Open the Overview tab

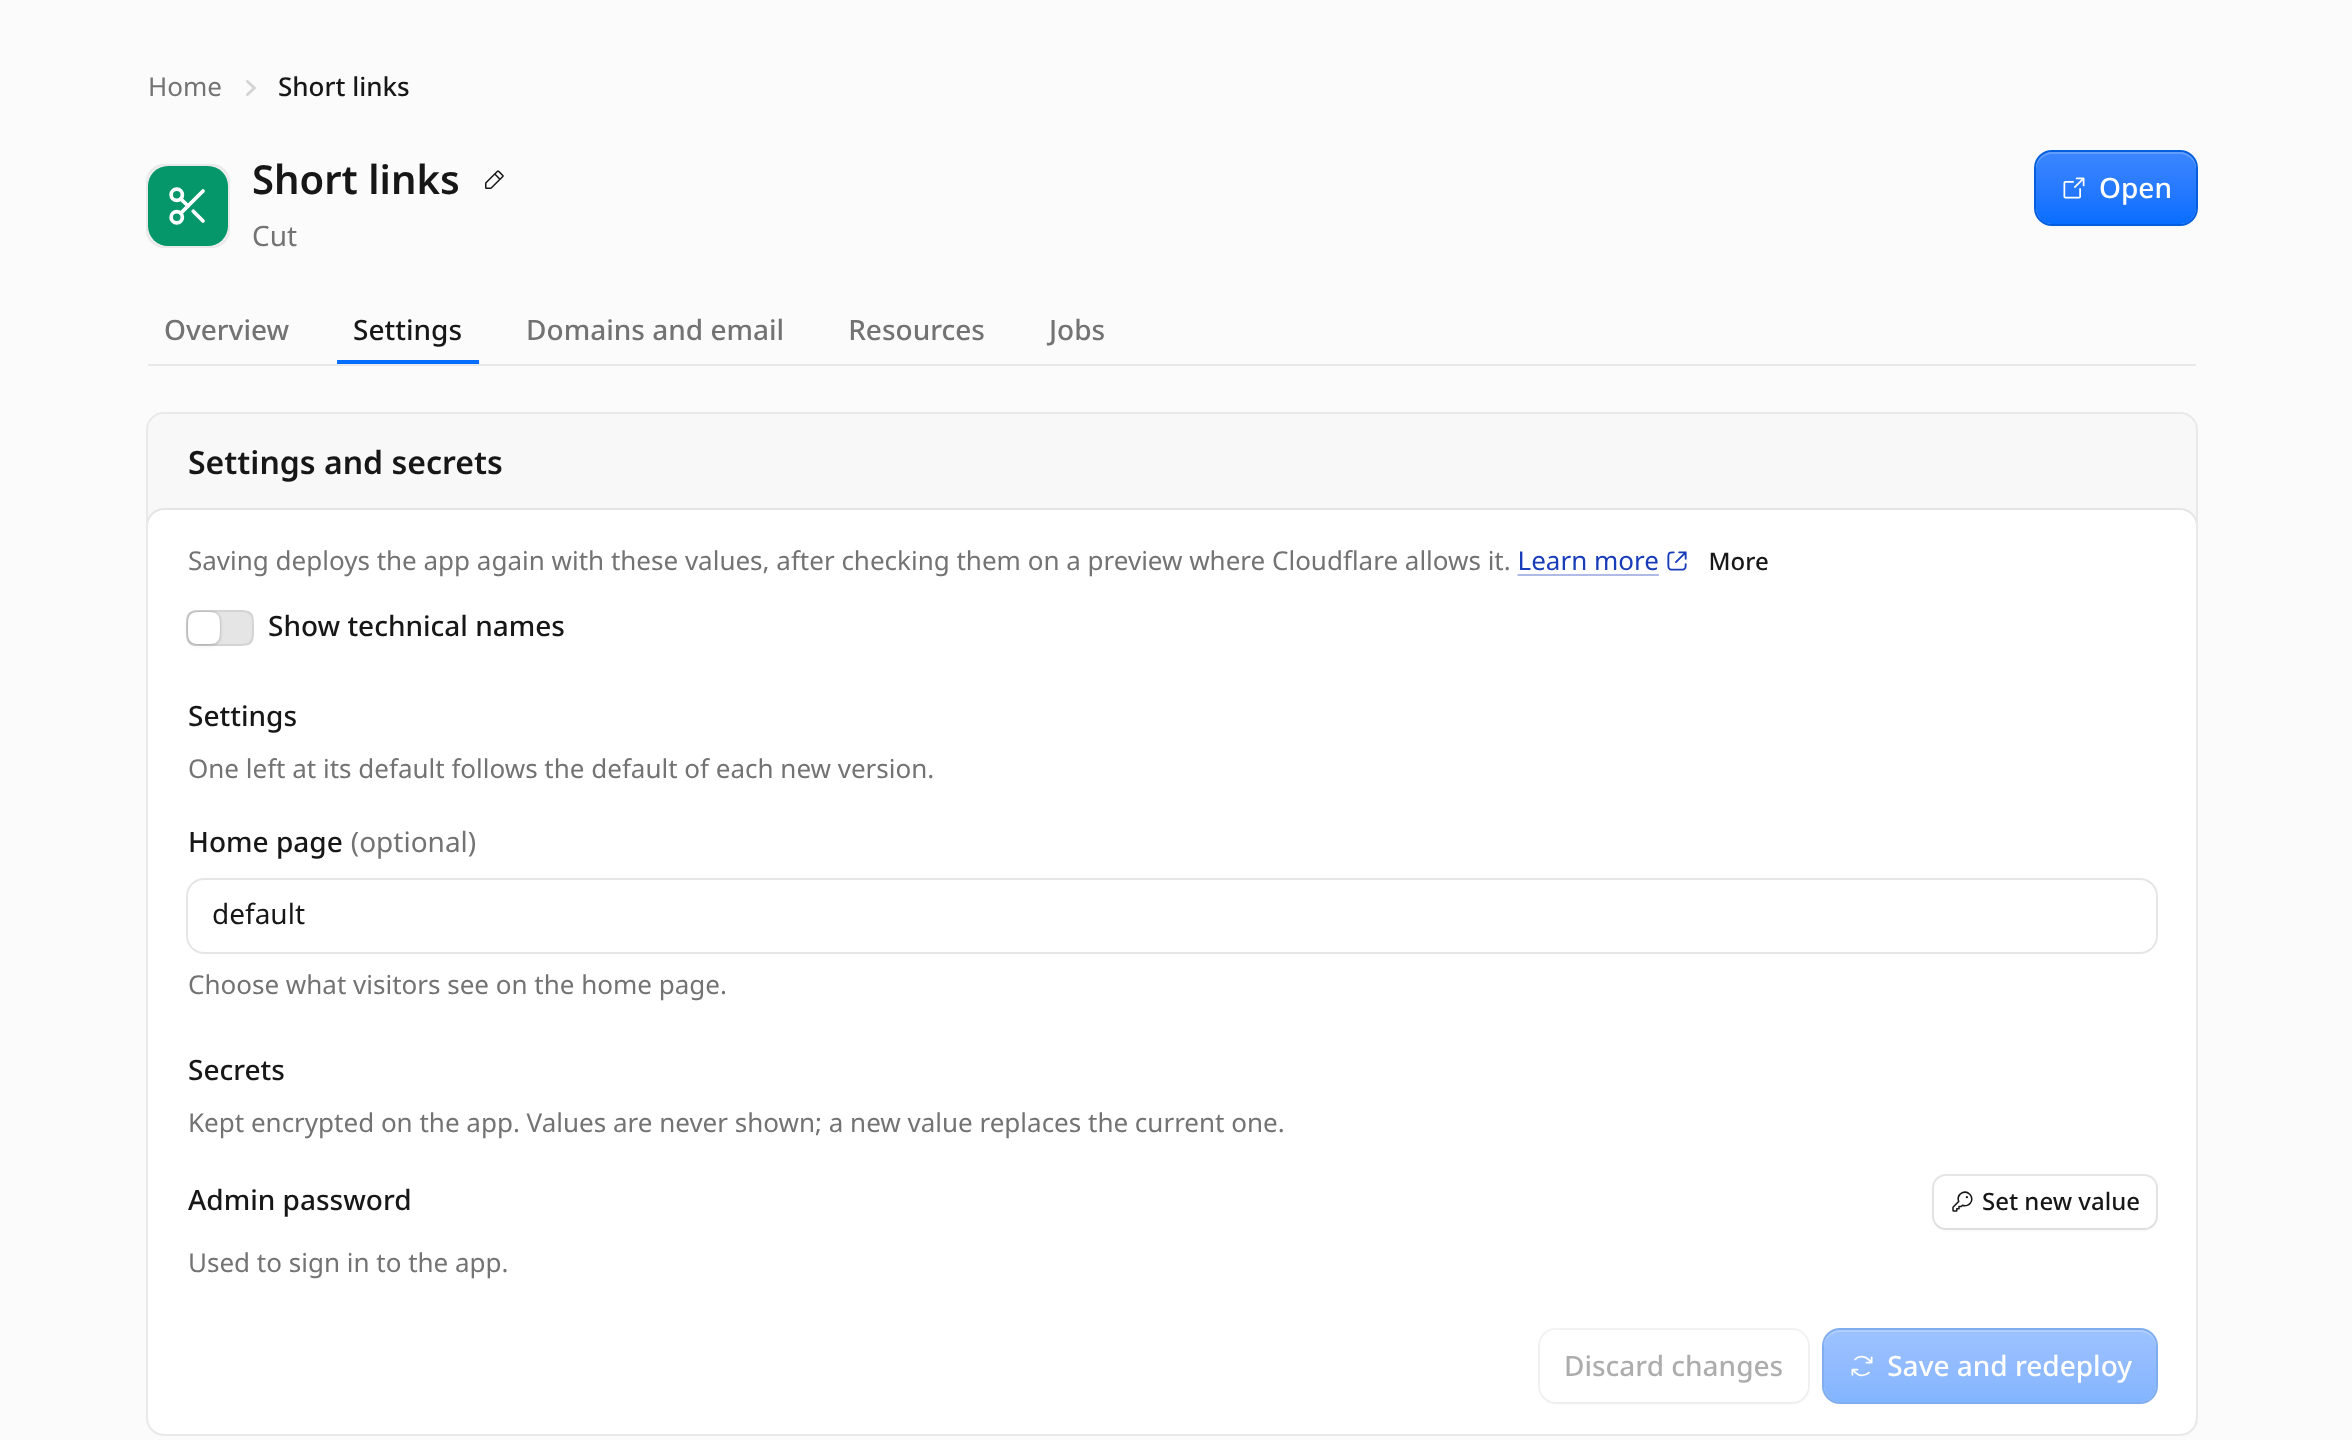(226, 330)
